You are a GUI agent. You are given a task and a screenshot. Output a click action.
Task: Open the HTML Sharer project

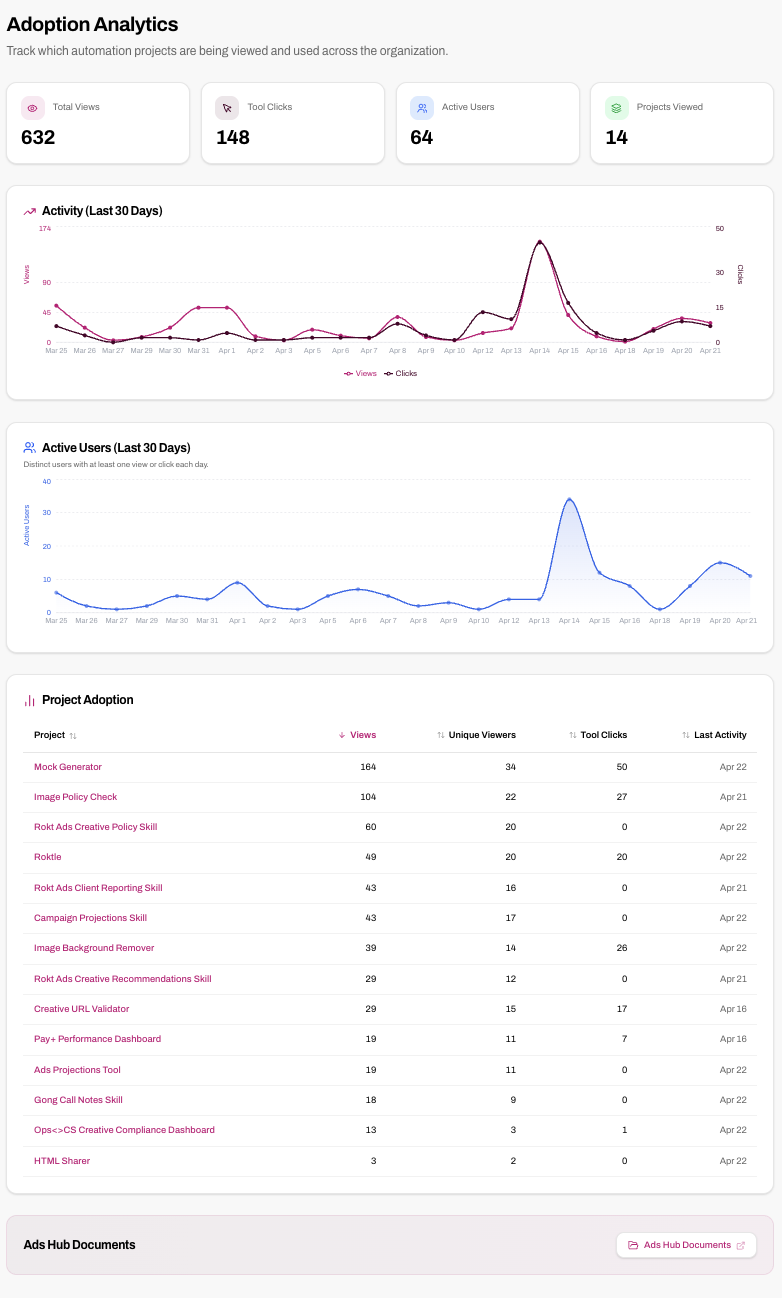[x=62, y=1161]
